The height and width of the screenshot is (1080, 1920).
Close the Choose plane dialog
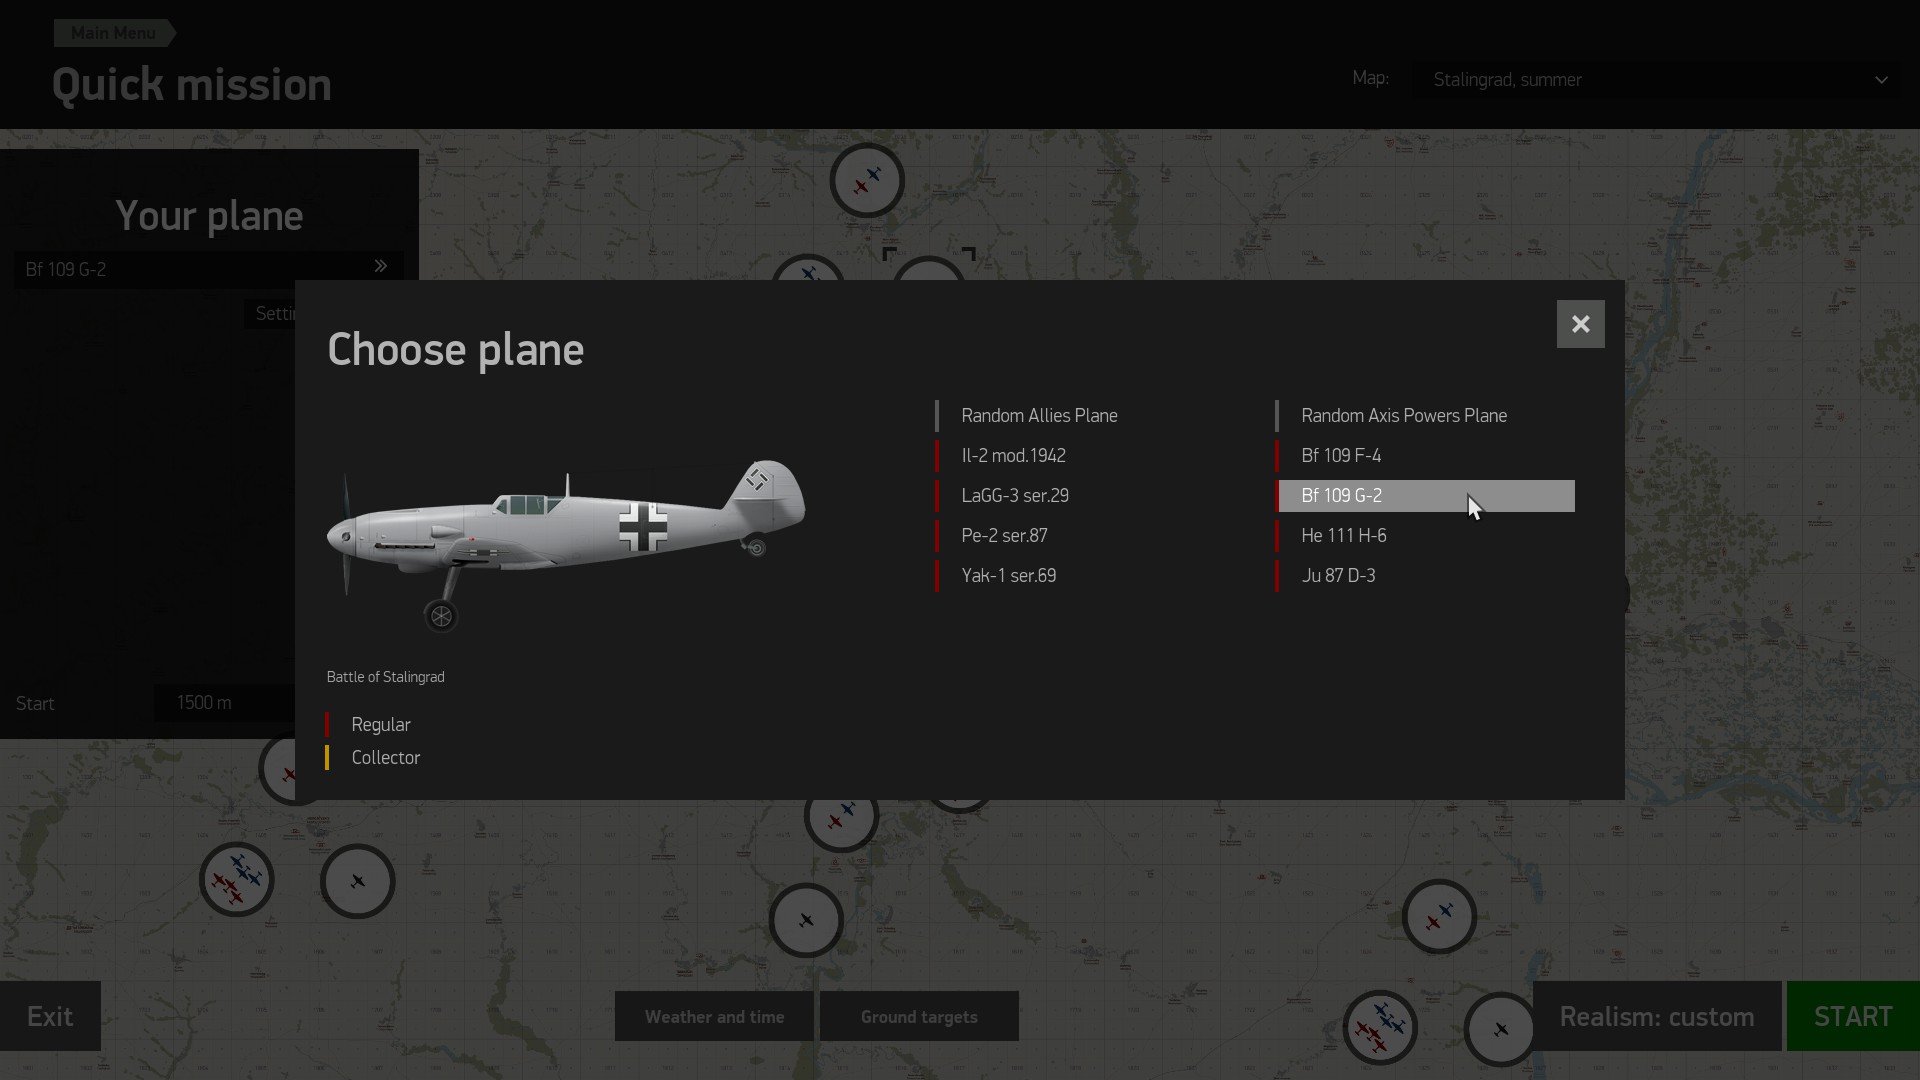click(x=1580, y=324)
